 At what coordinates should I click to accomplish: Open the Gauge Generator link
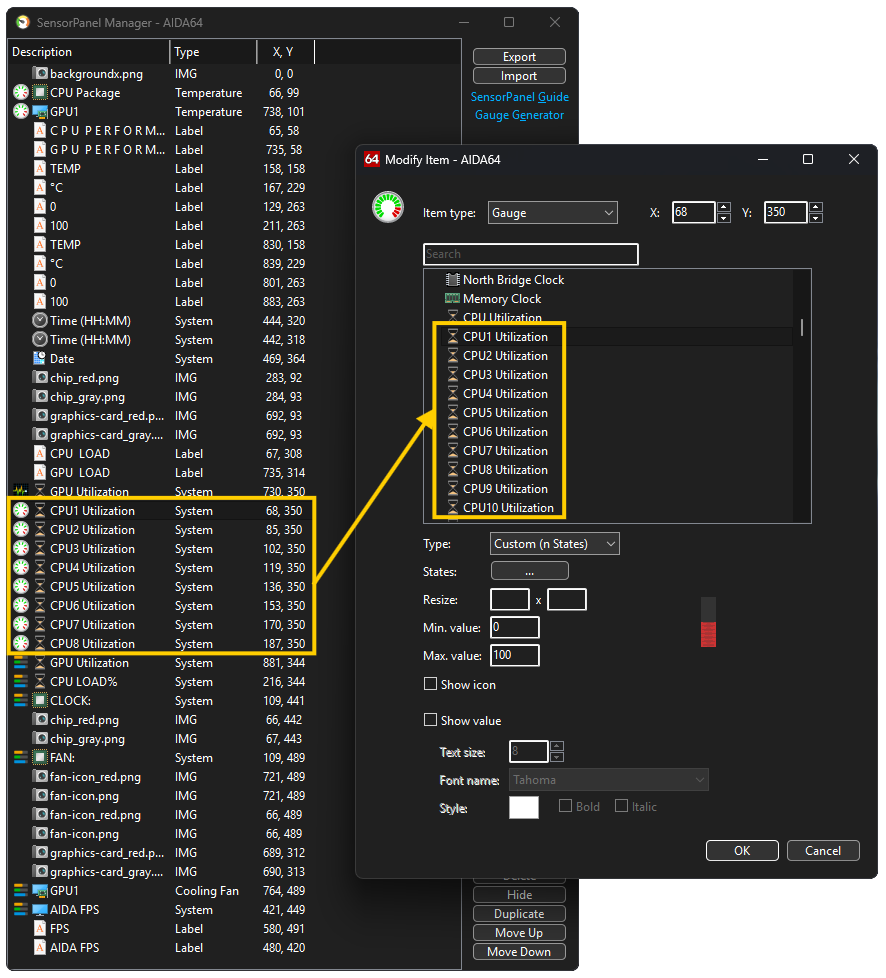(x=520, y=115)
